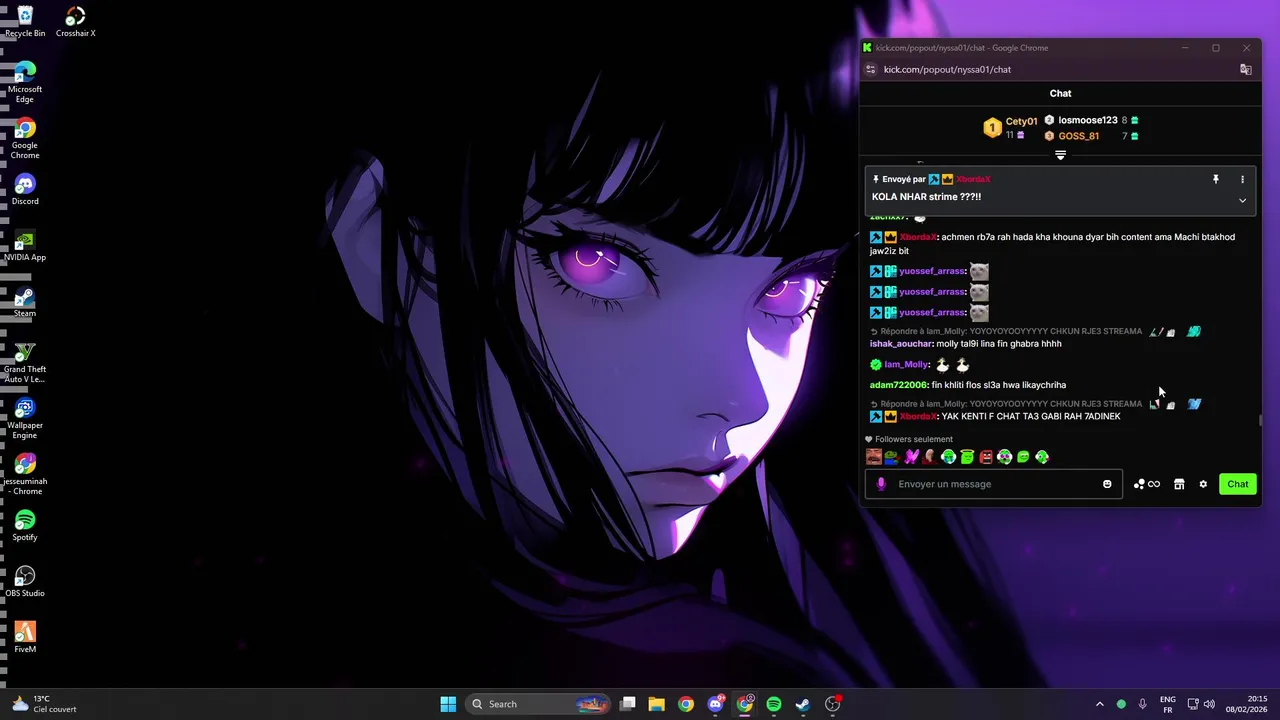Click the kick.com popout chat URL bar
Viewport: 1280px width, 720px height.
[x=947, y=69]
